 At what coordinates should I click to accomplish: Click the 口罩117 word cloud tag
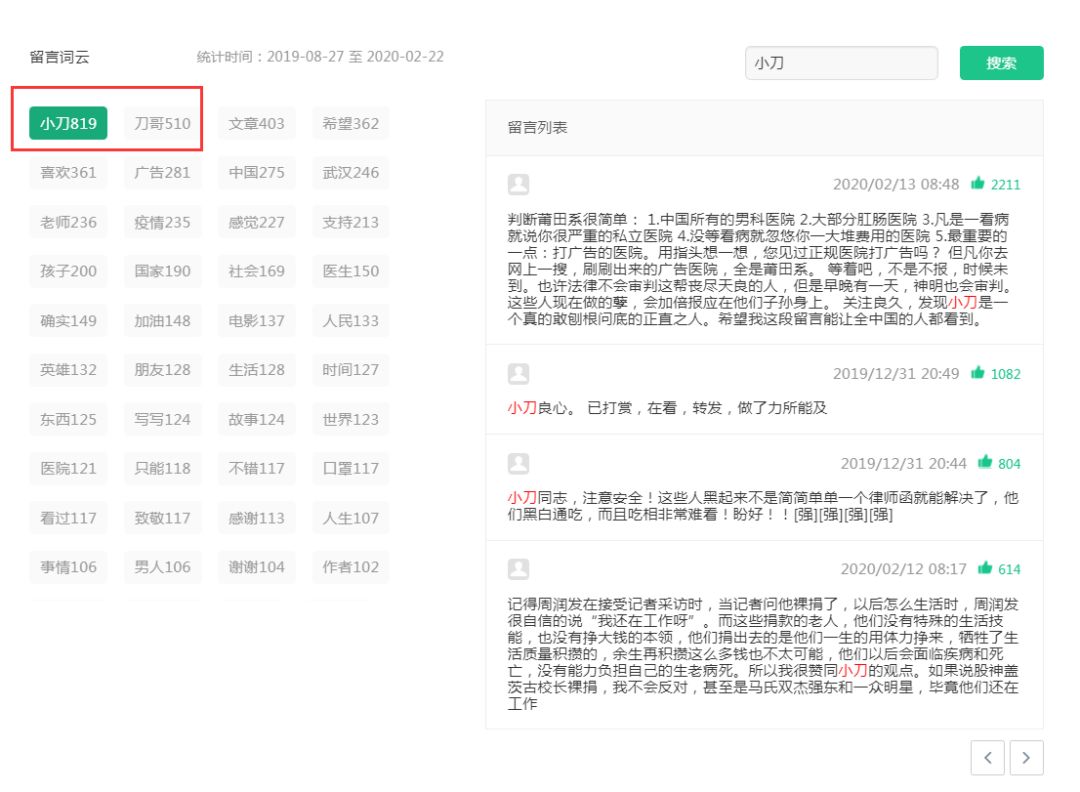coord(350,468)
